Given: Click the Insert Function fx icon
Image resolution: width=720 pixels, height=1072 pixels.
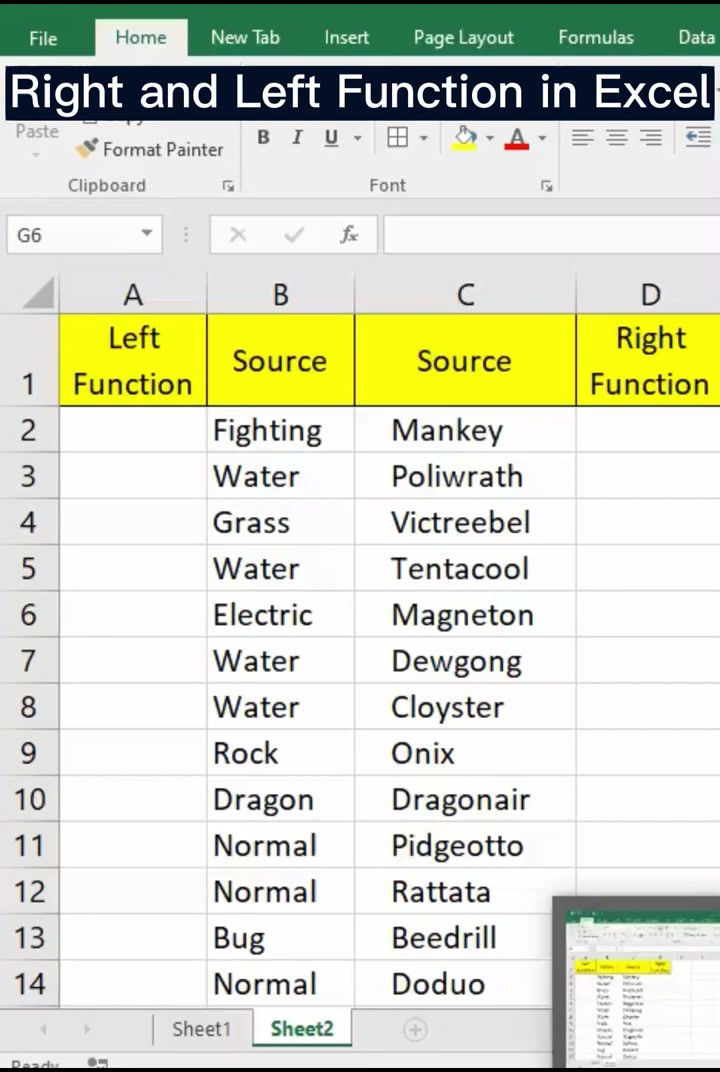Looking at the screenshot, I should click(349, 235).
